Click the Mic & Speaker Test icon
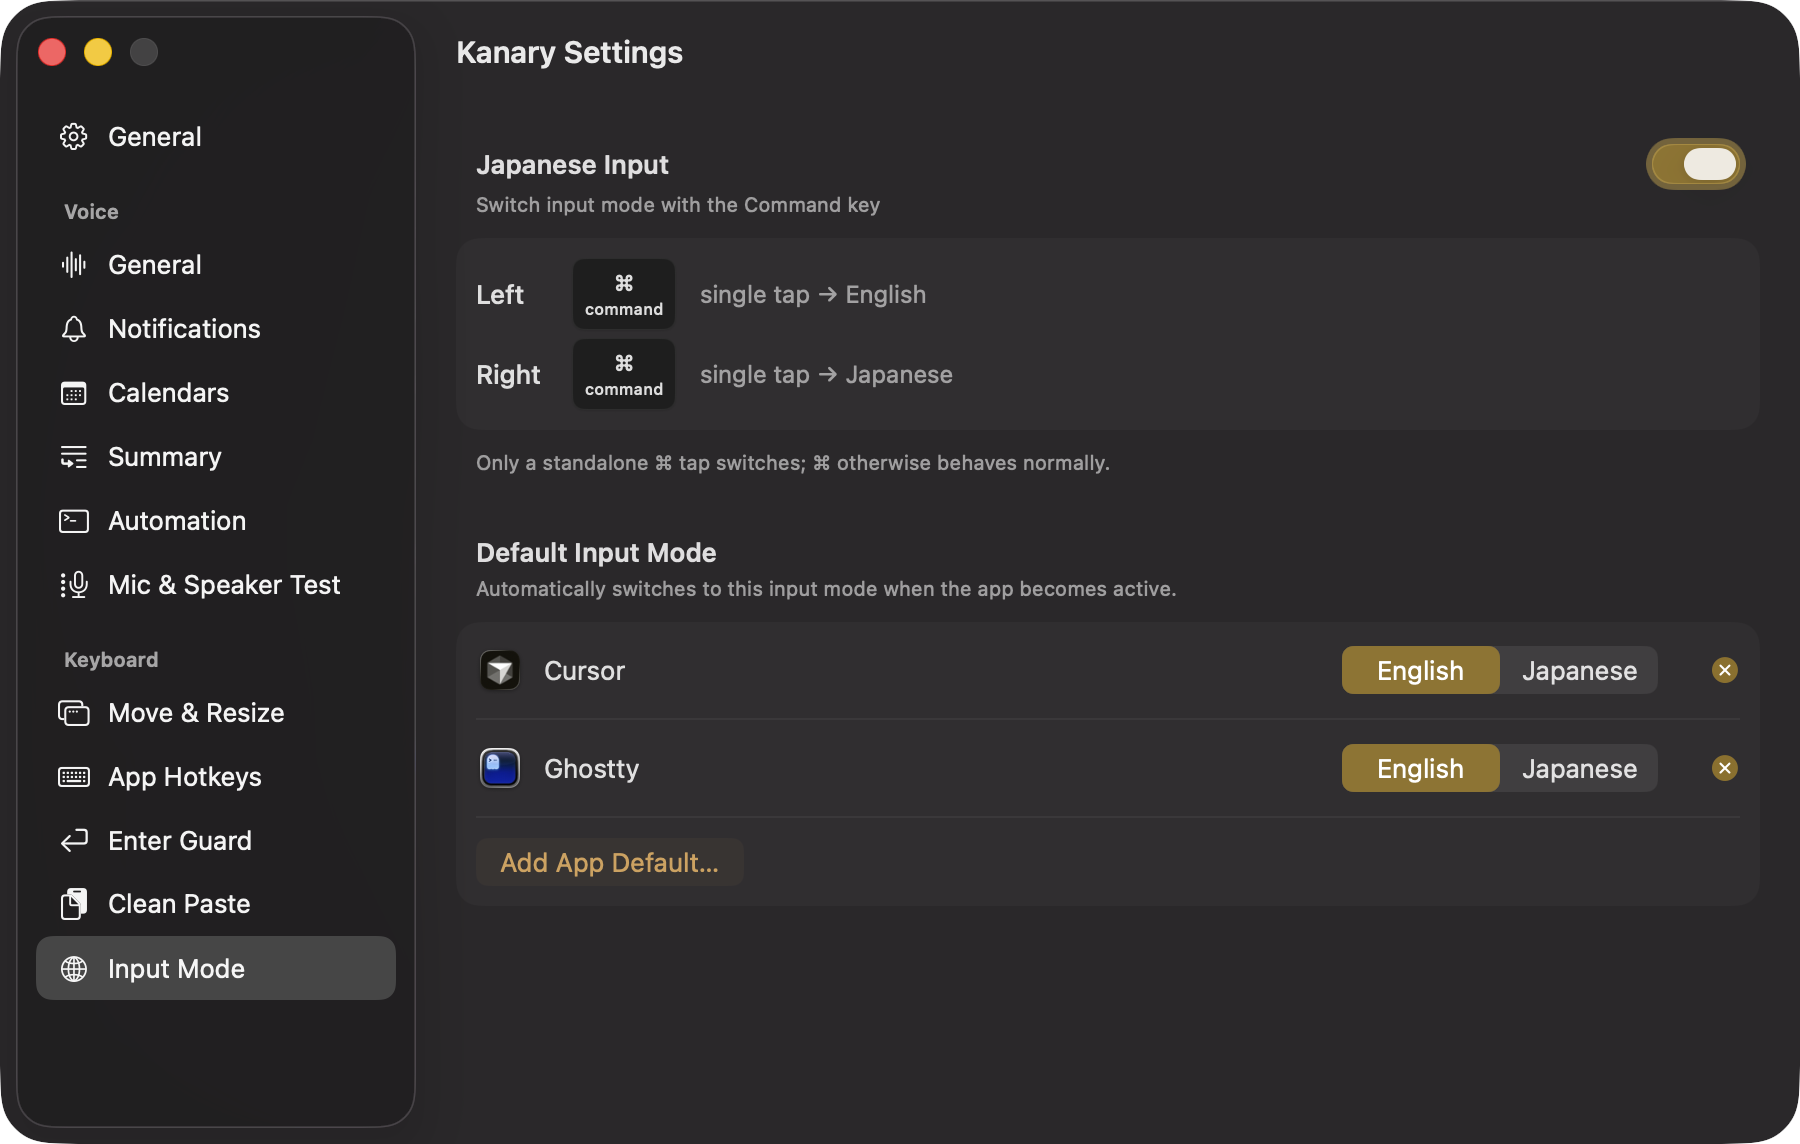This screenshot has height=1144, width=1800. click(x=74, y=585)
